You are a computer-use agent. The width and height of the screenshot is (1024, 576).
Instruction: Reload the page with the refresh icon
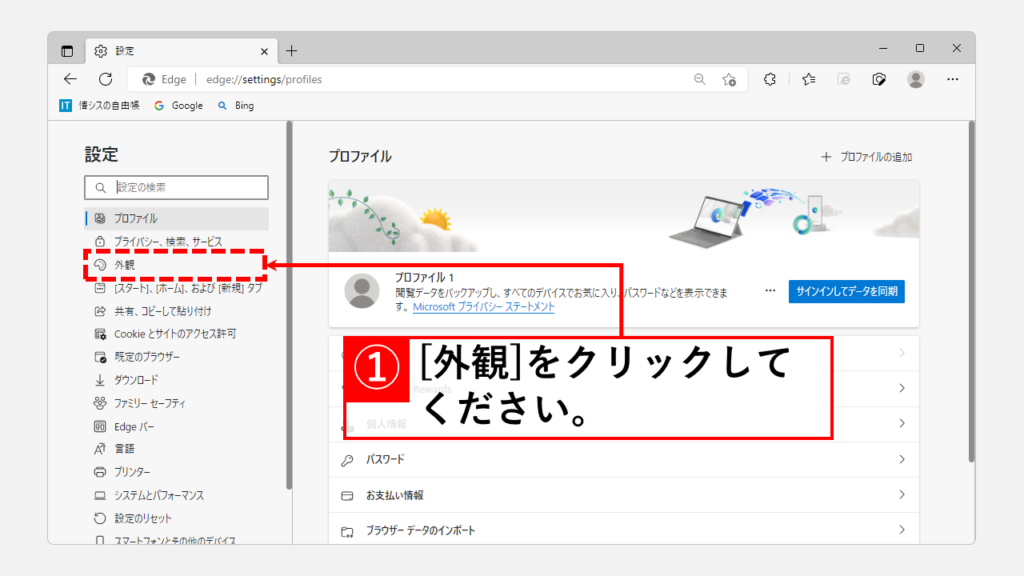pos(105,79)
